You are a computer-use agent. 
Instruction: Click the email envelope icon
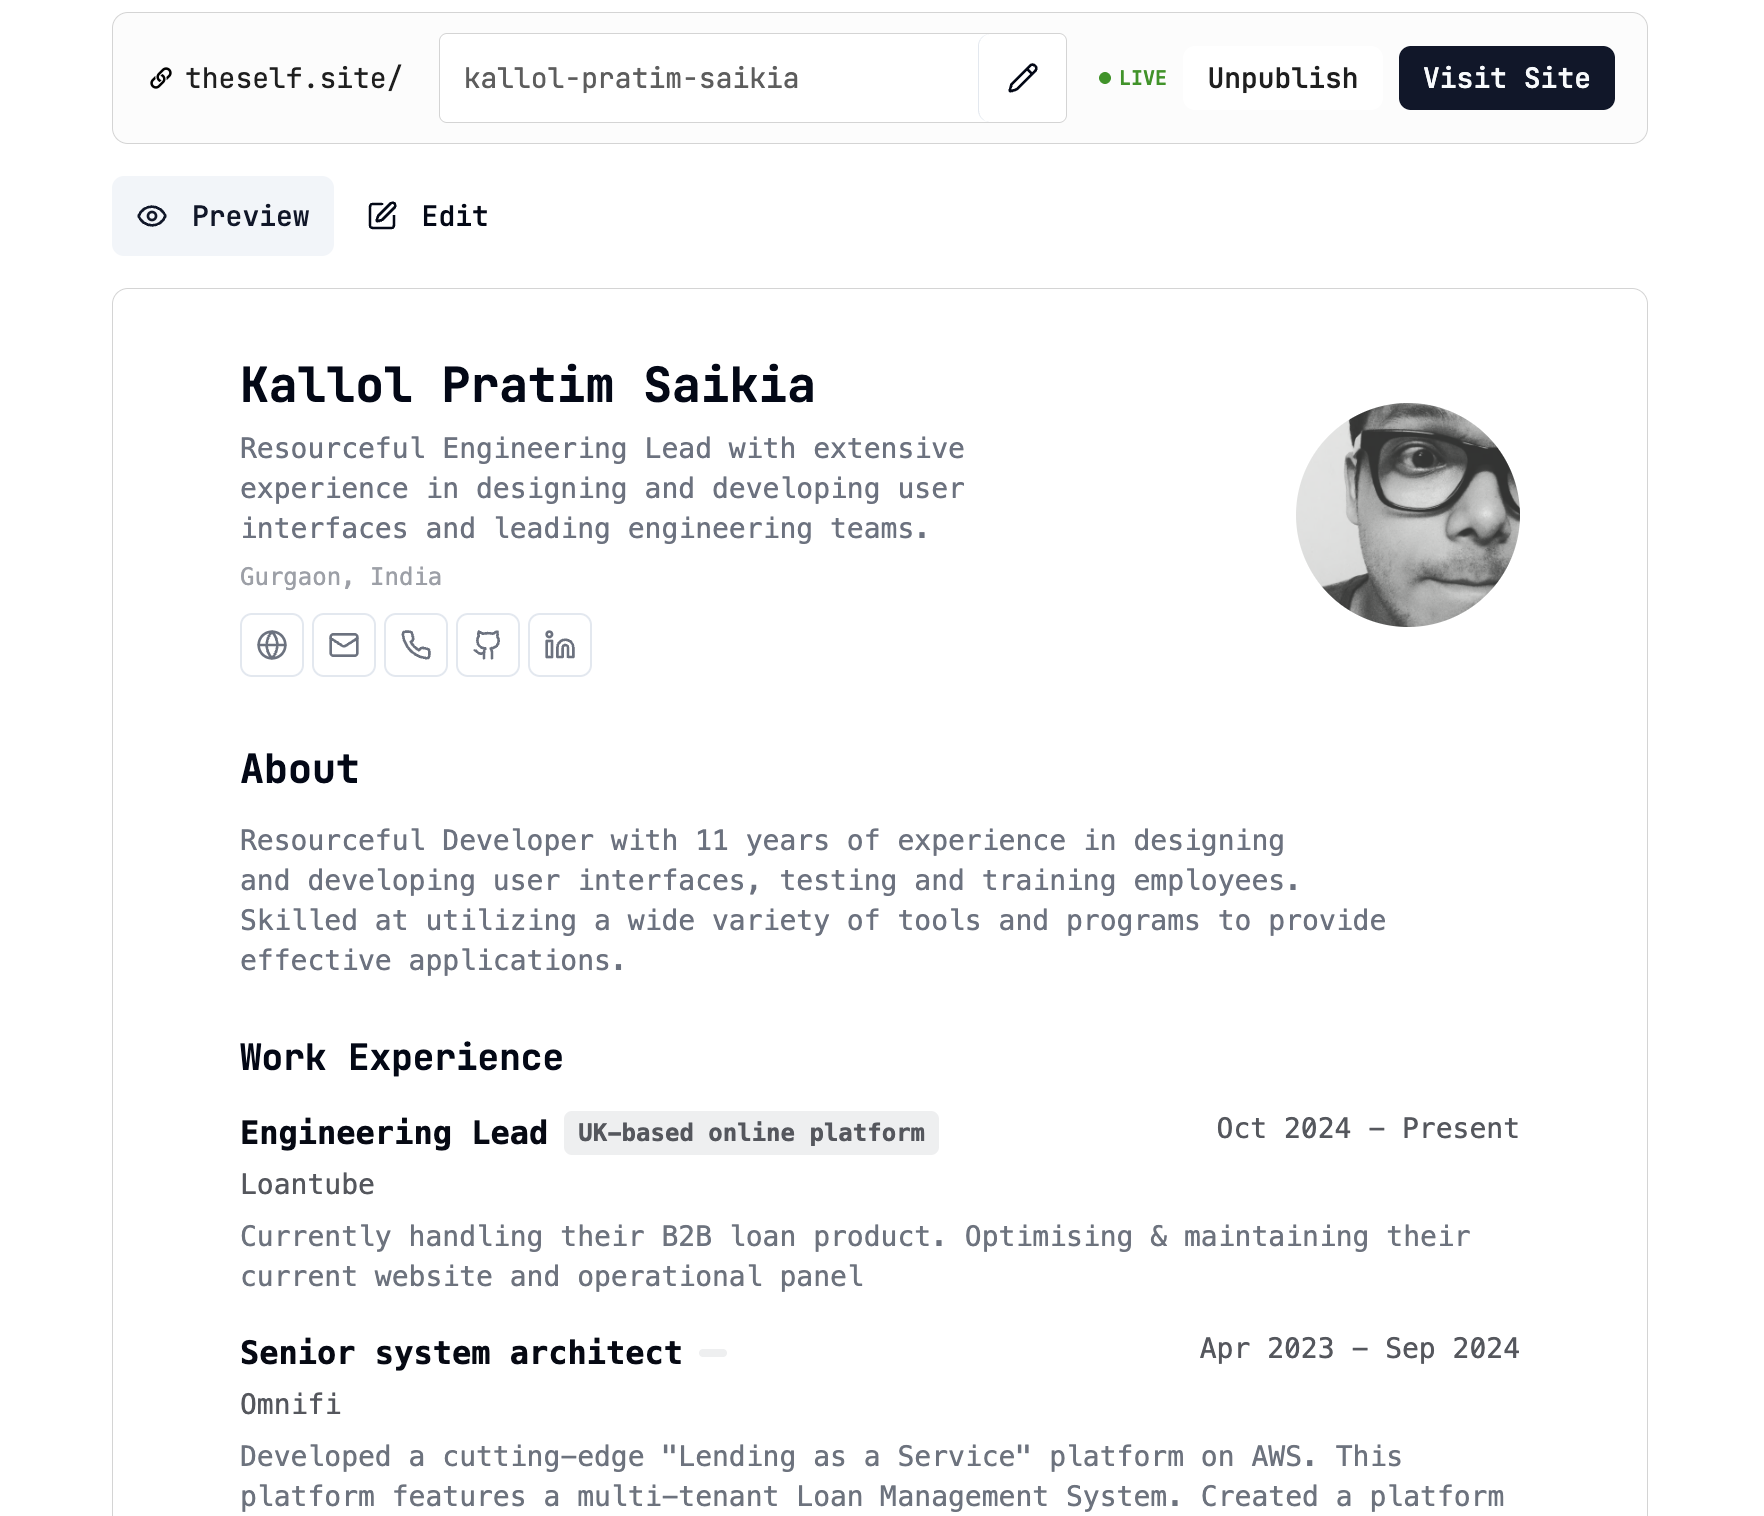click(x=344, y=645)
